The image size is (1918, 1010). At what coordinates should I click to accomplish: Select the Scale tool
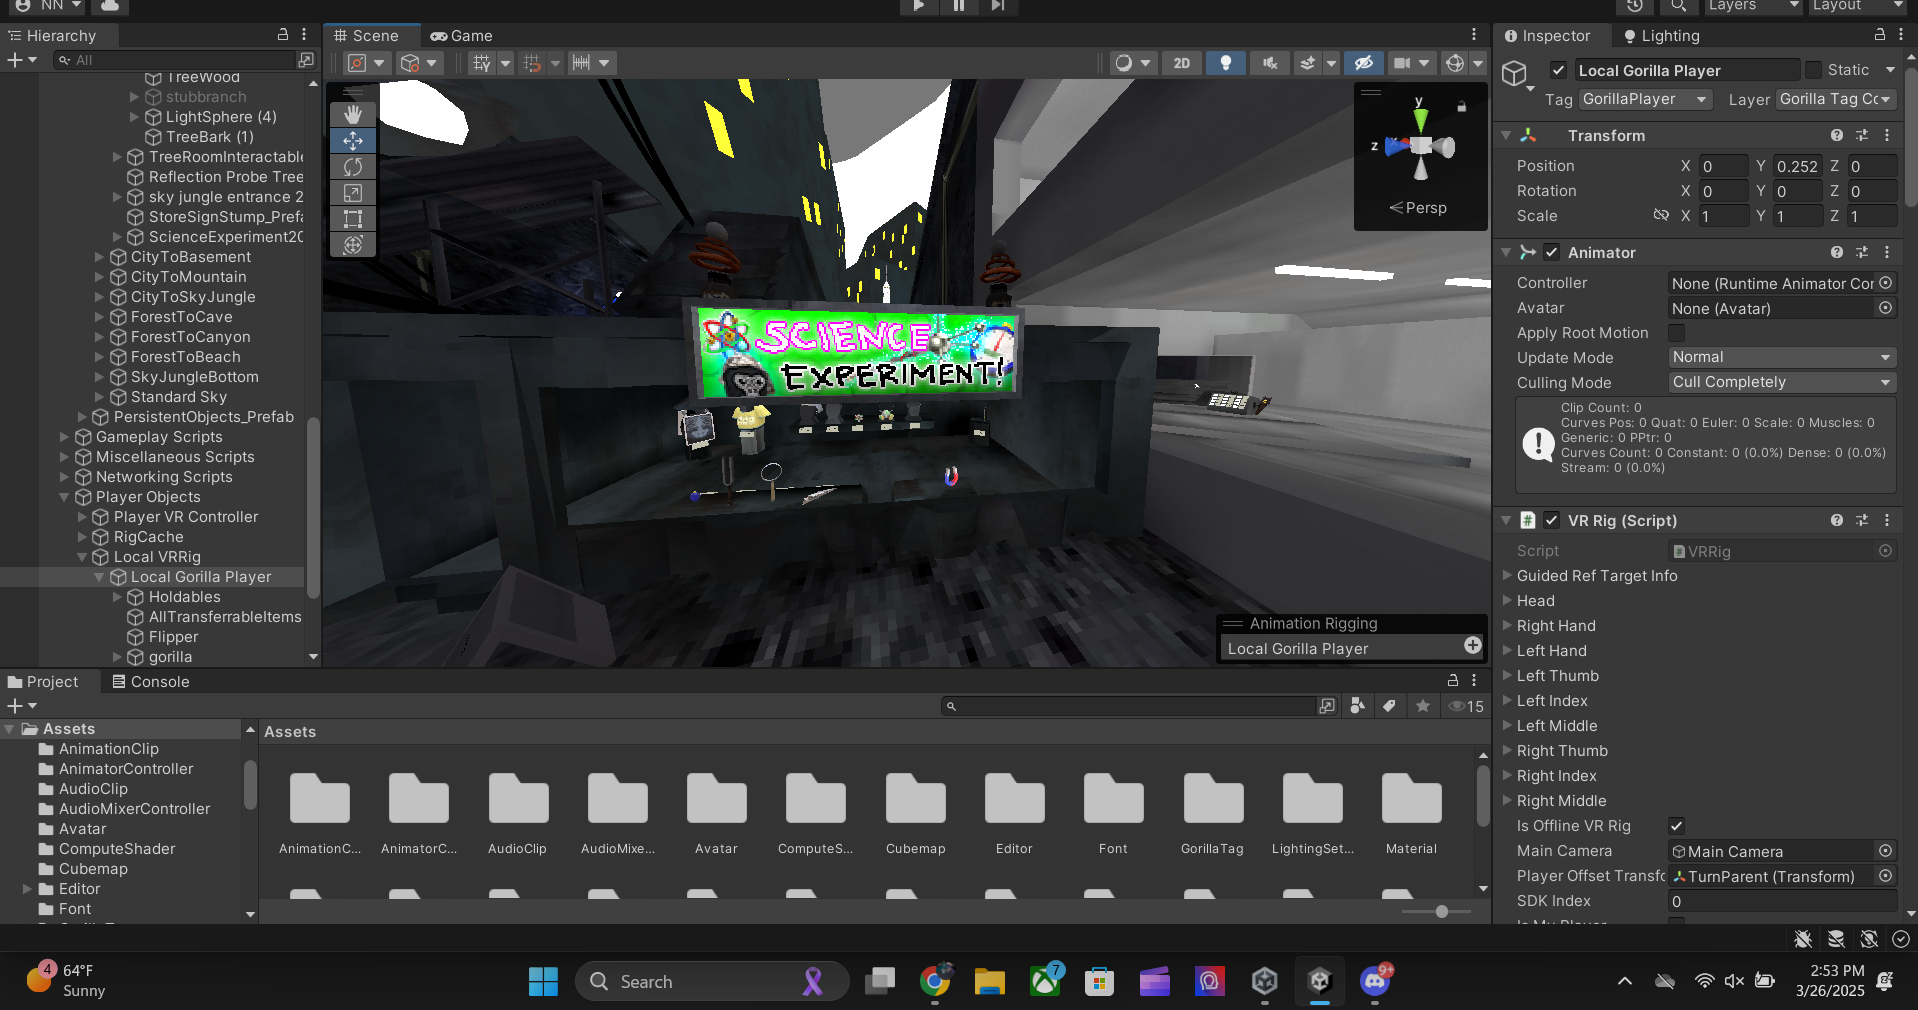[x=353, y=193]
